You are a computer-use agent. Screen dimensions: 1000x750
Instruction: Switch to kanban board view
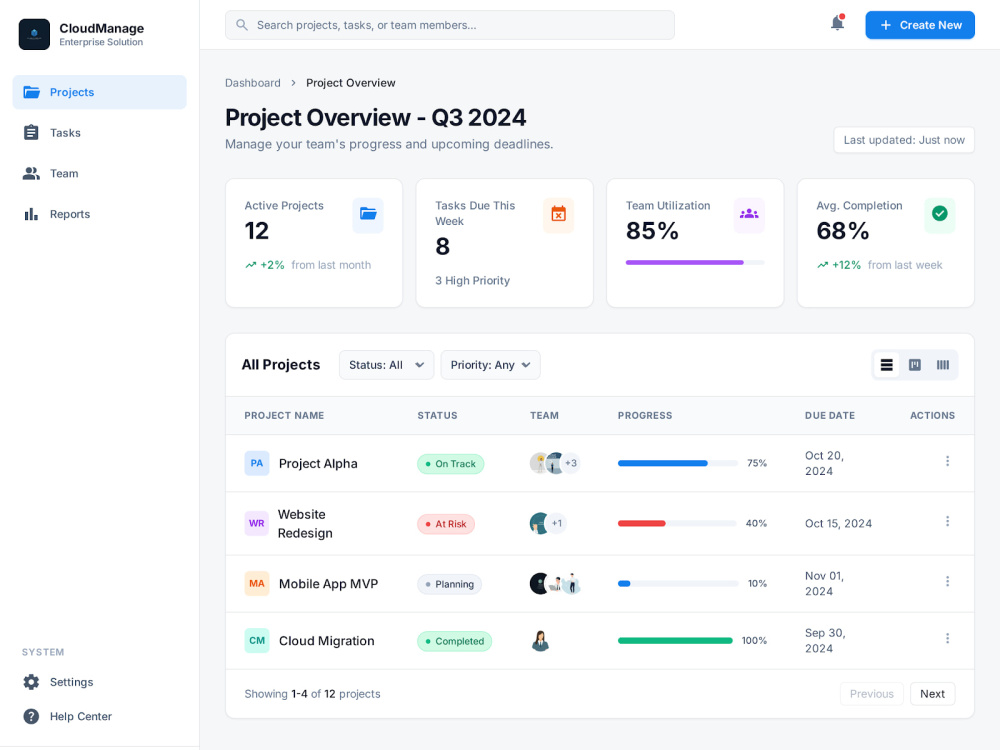coord(915,365)
